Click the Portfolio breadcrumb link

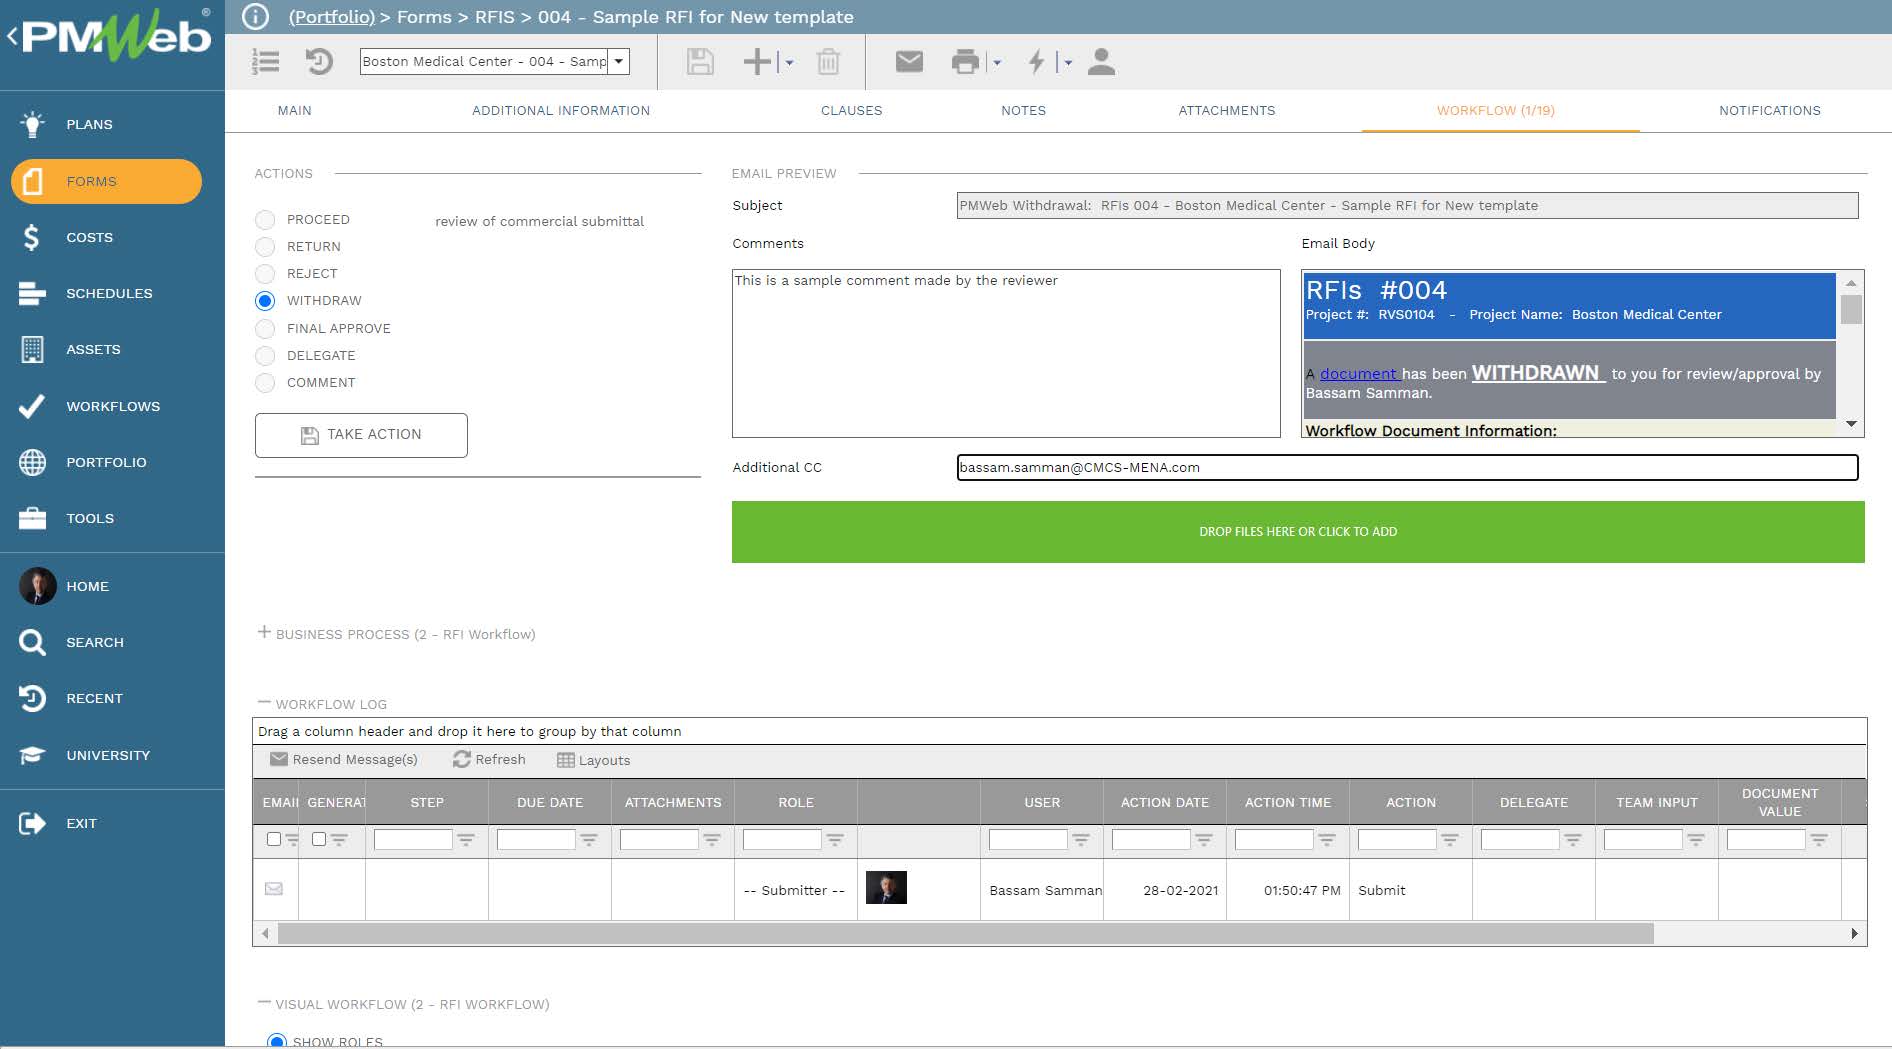click(331, 17)
